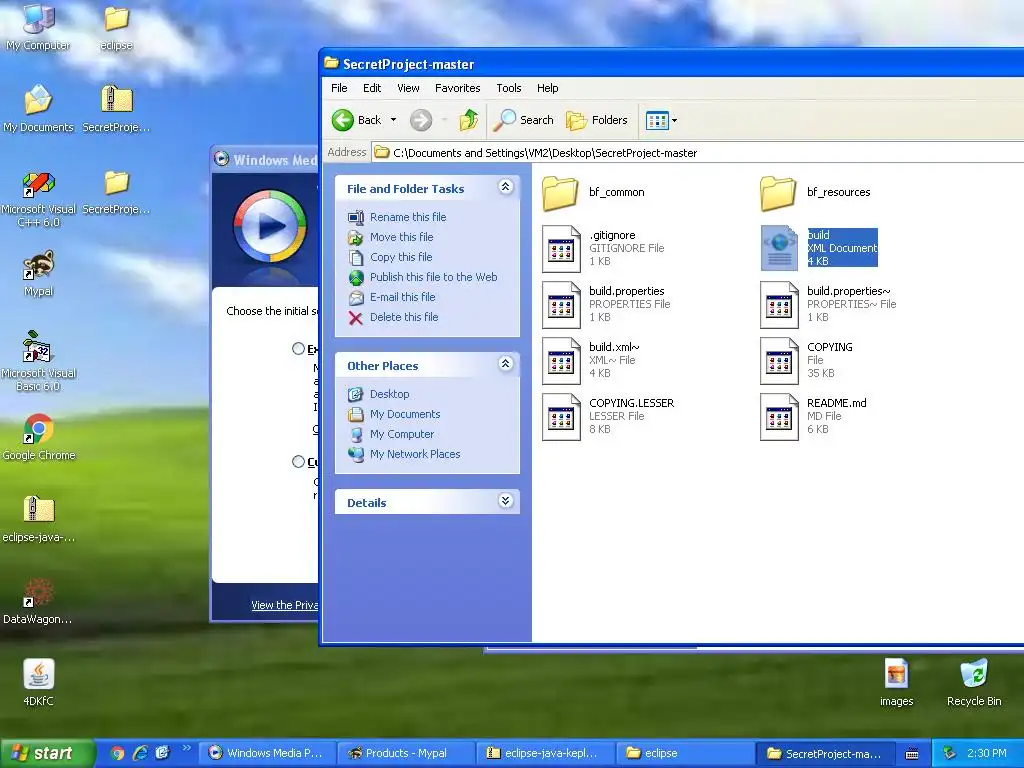Collapse the Other Places panel
The height and width of the screenshot is (768, 1024).
(x=505, y=364)
